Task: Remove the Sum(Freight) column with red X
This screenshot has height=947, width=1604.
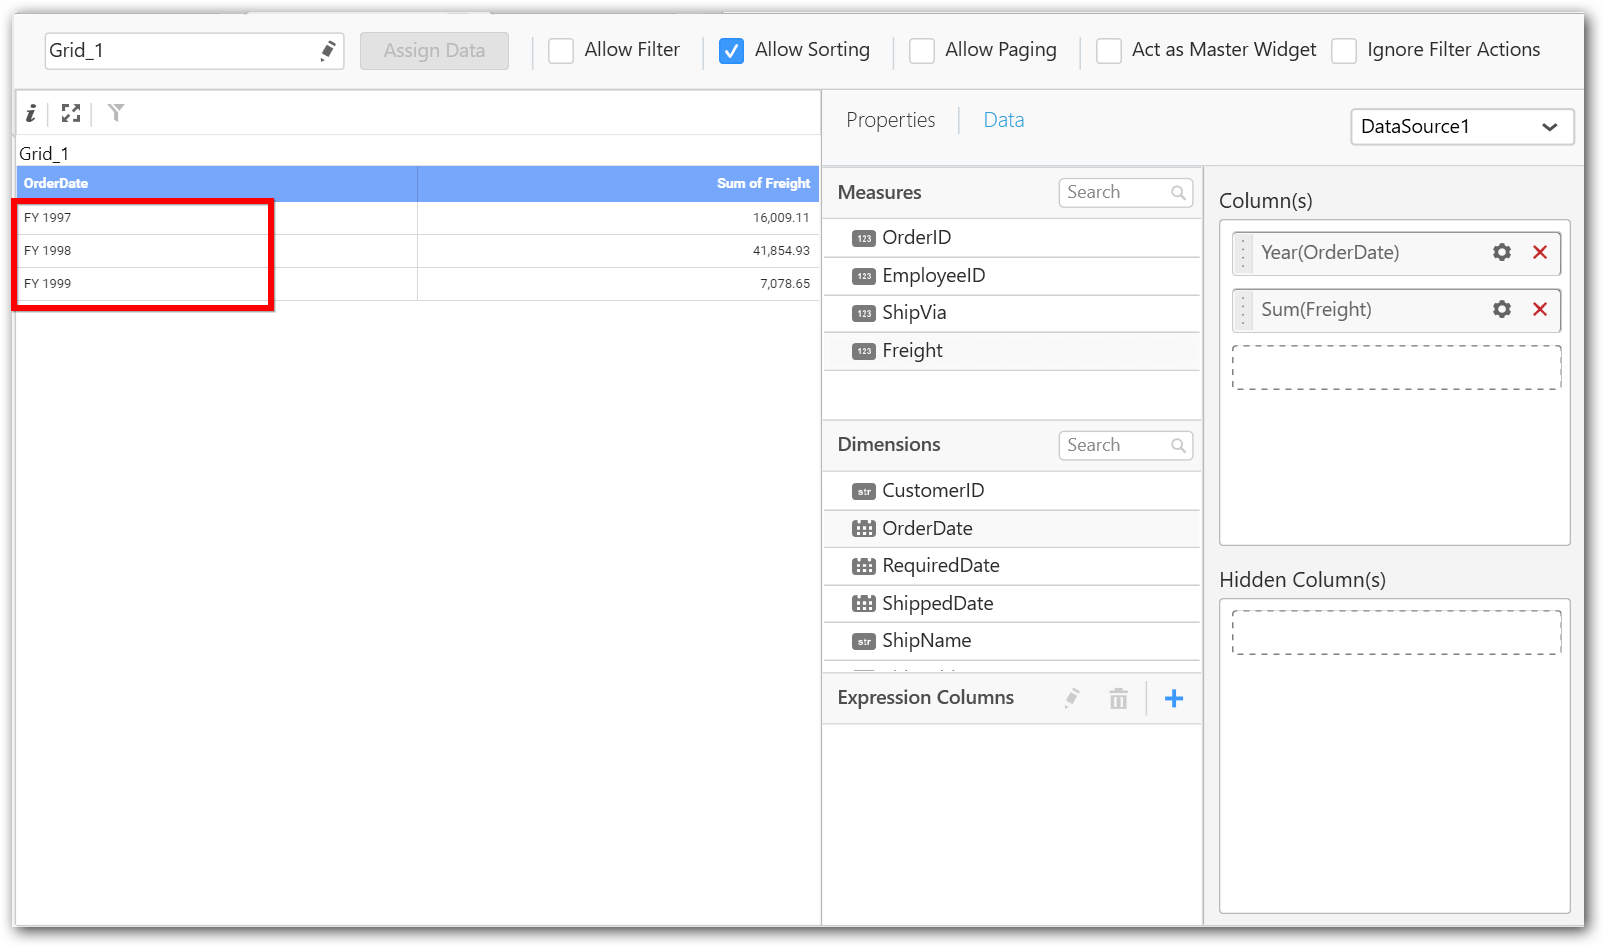Action: pos(1540,310)
